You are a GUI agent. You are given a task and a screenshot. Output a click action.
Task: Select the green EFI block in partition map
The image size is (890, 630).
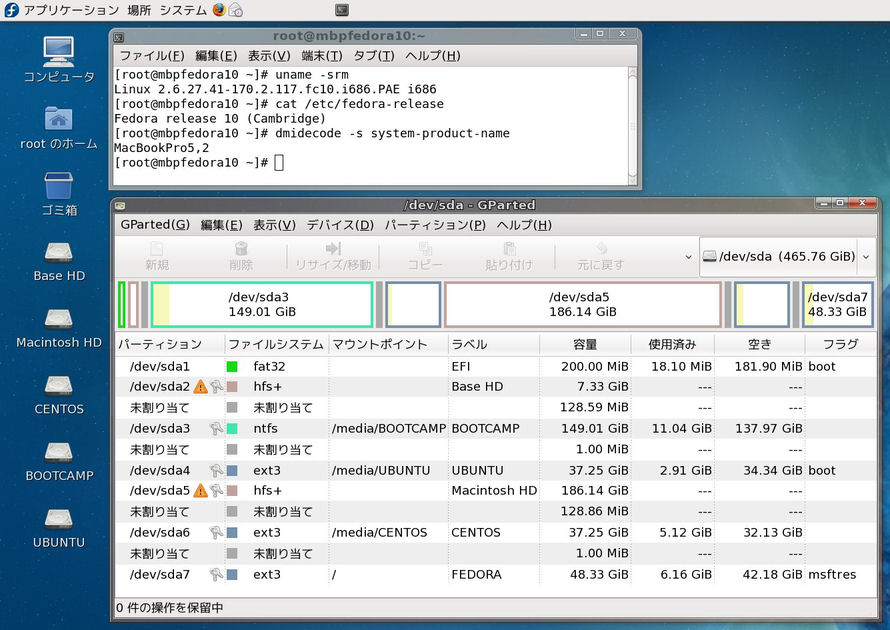pos(121,304)
